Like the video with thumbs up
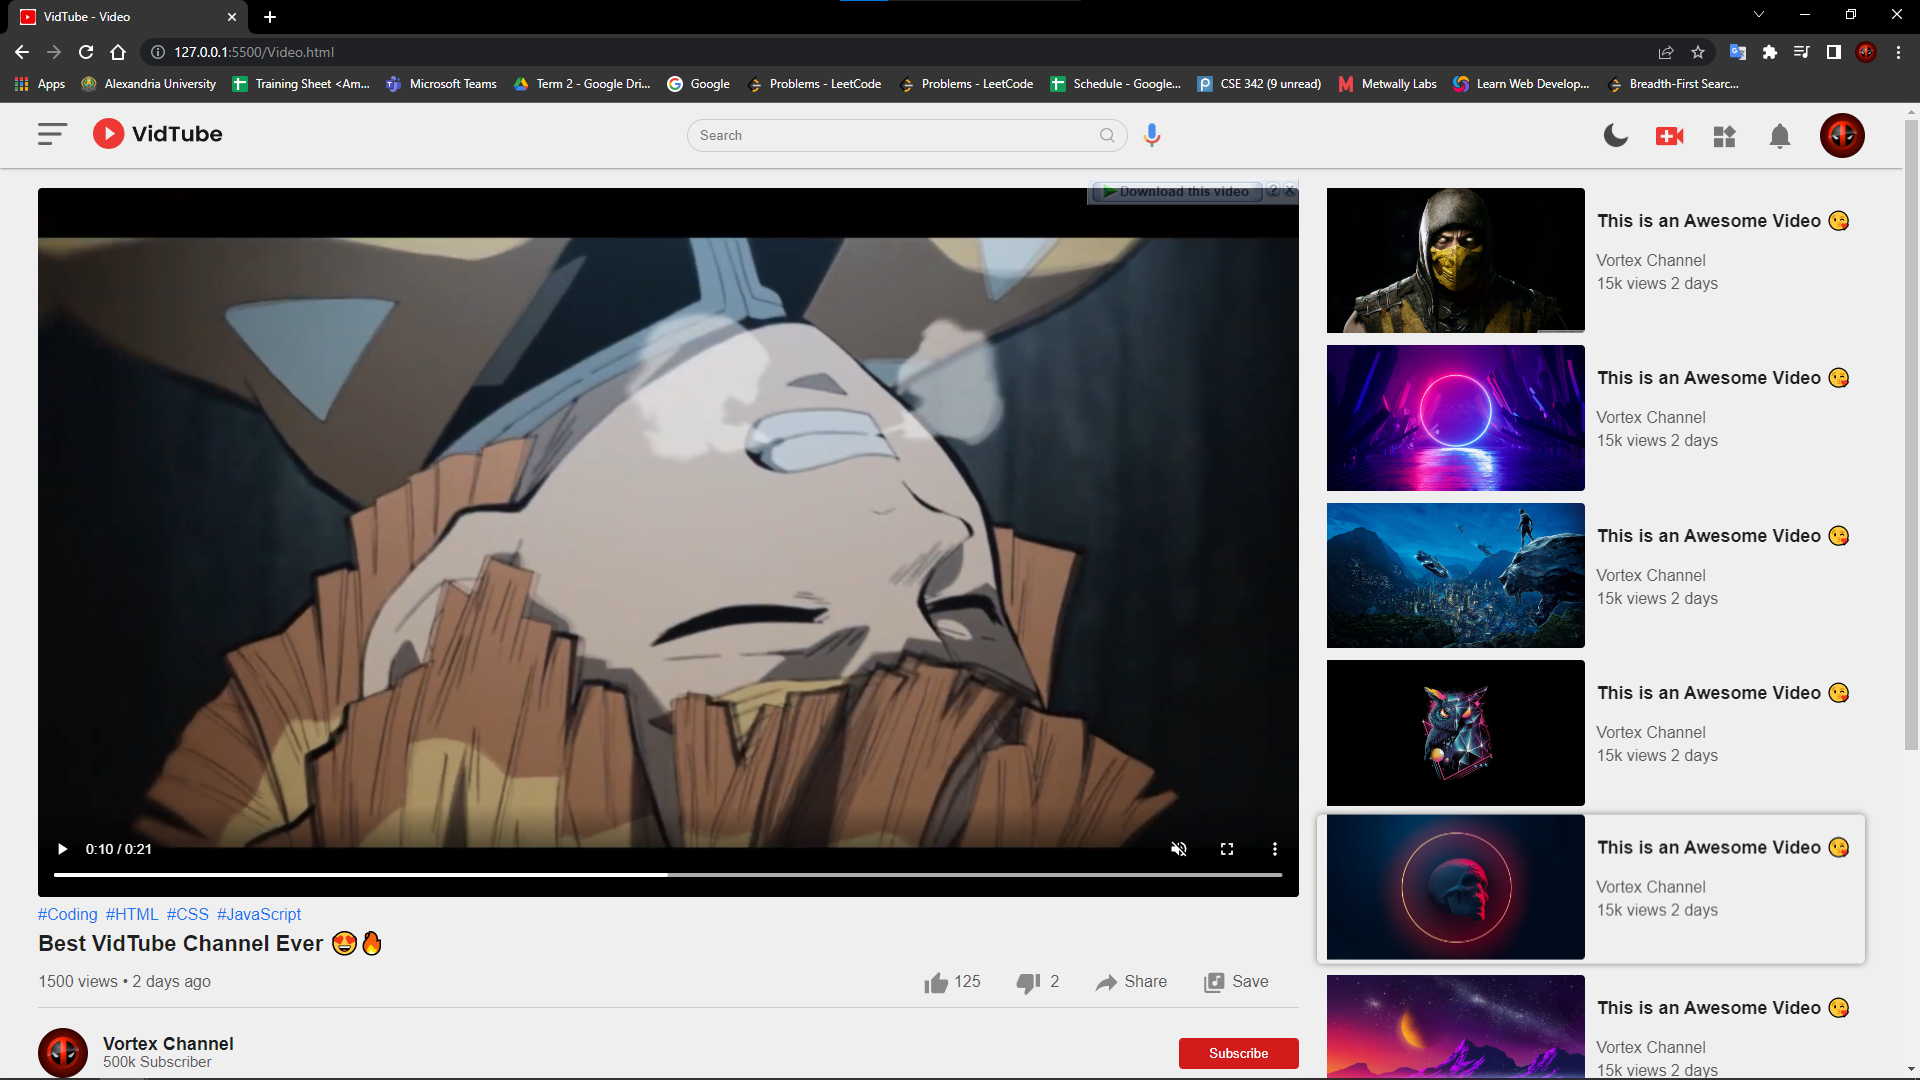This screenshot has width=1920, height=1080. coord(952,982)
